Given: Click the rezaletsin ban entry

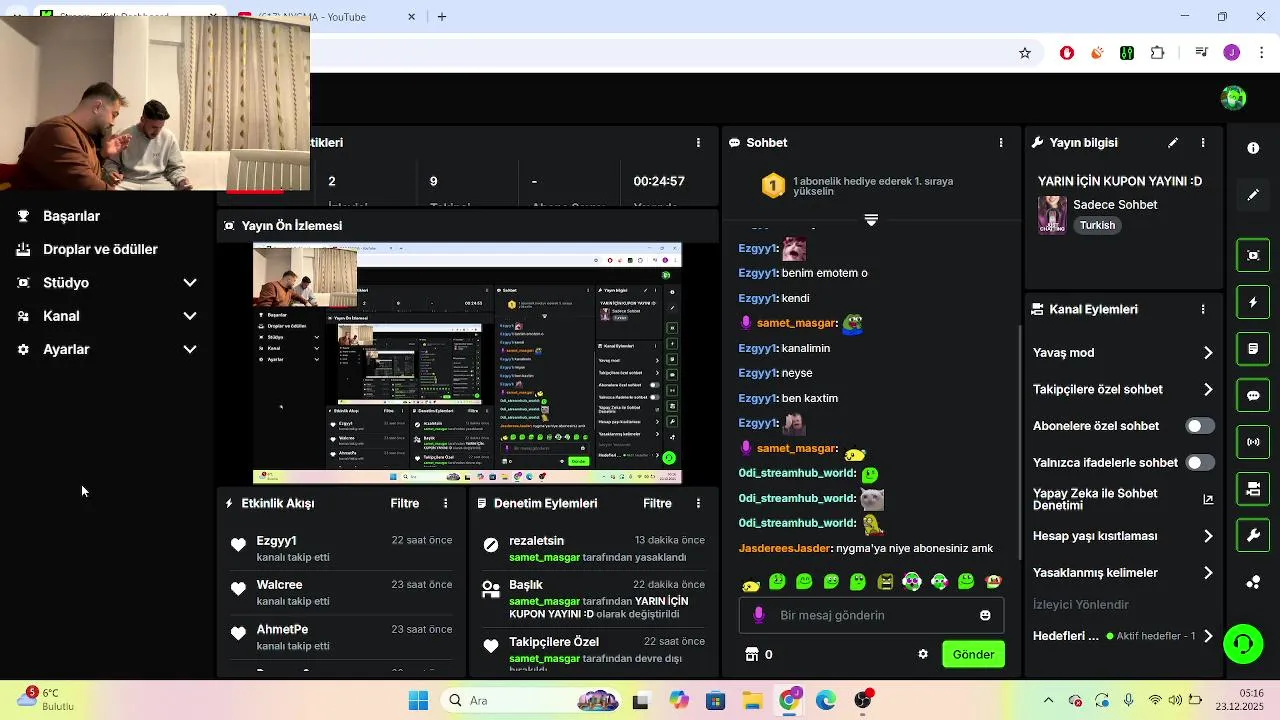Looking at the screenshot, I should click(594, 549).
